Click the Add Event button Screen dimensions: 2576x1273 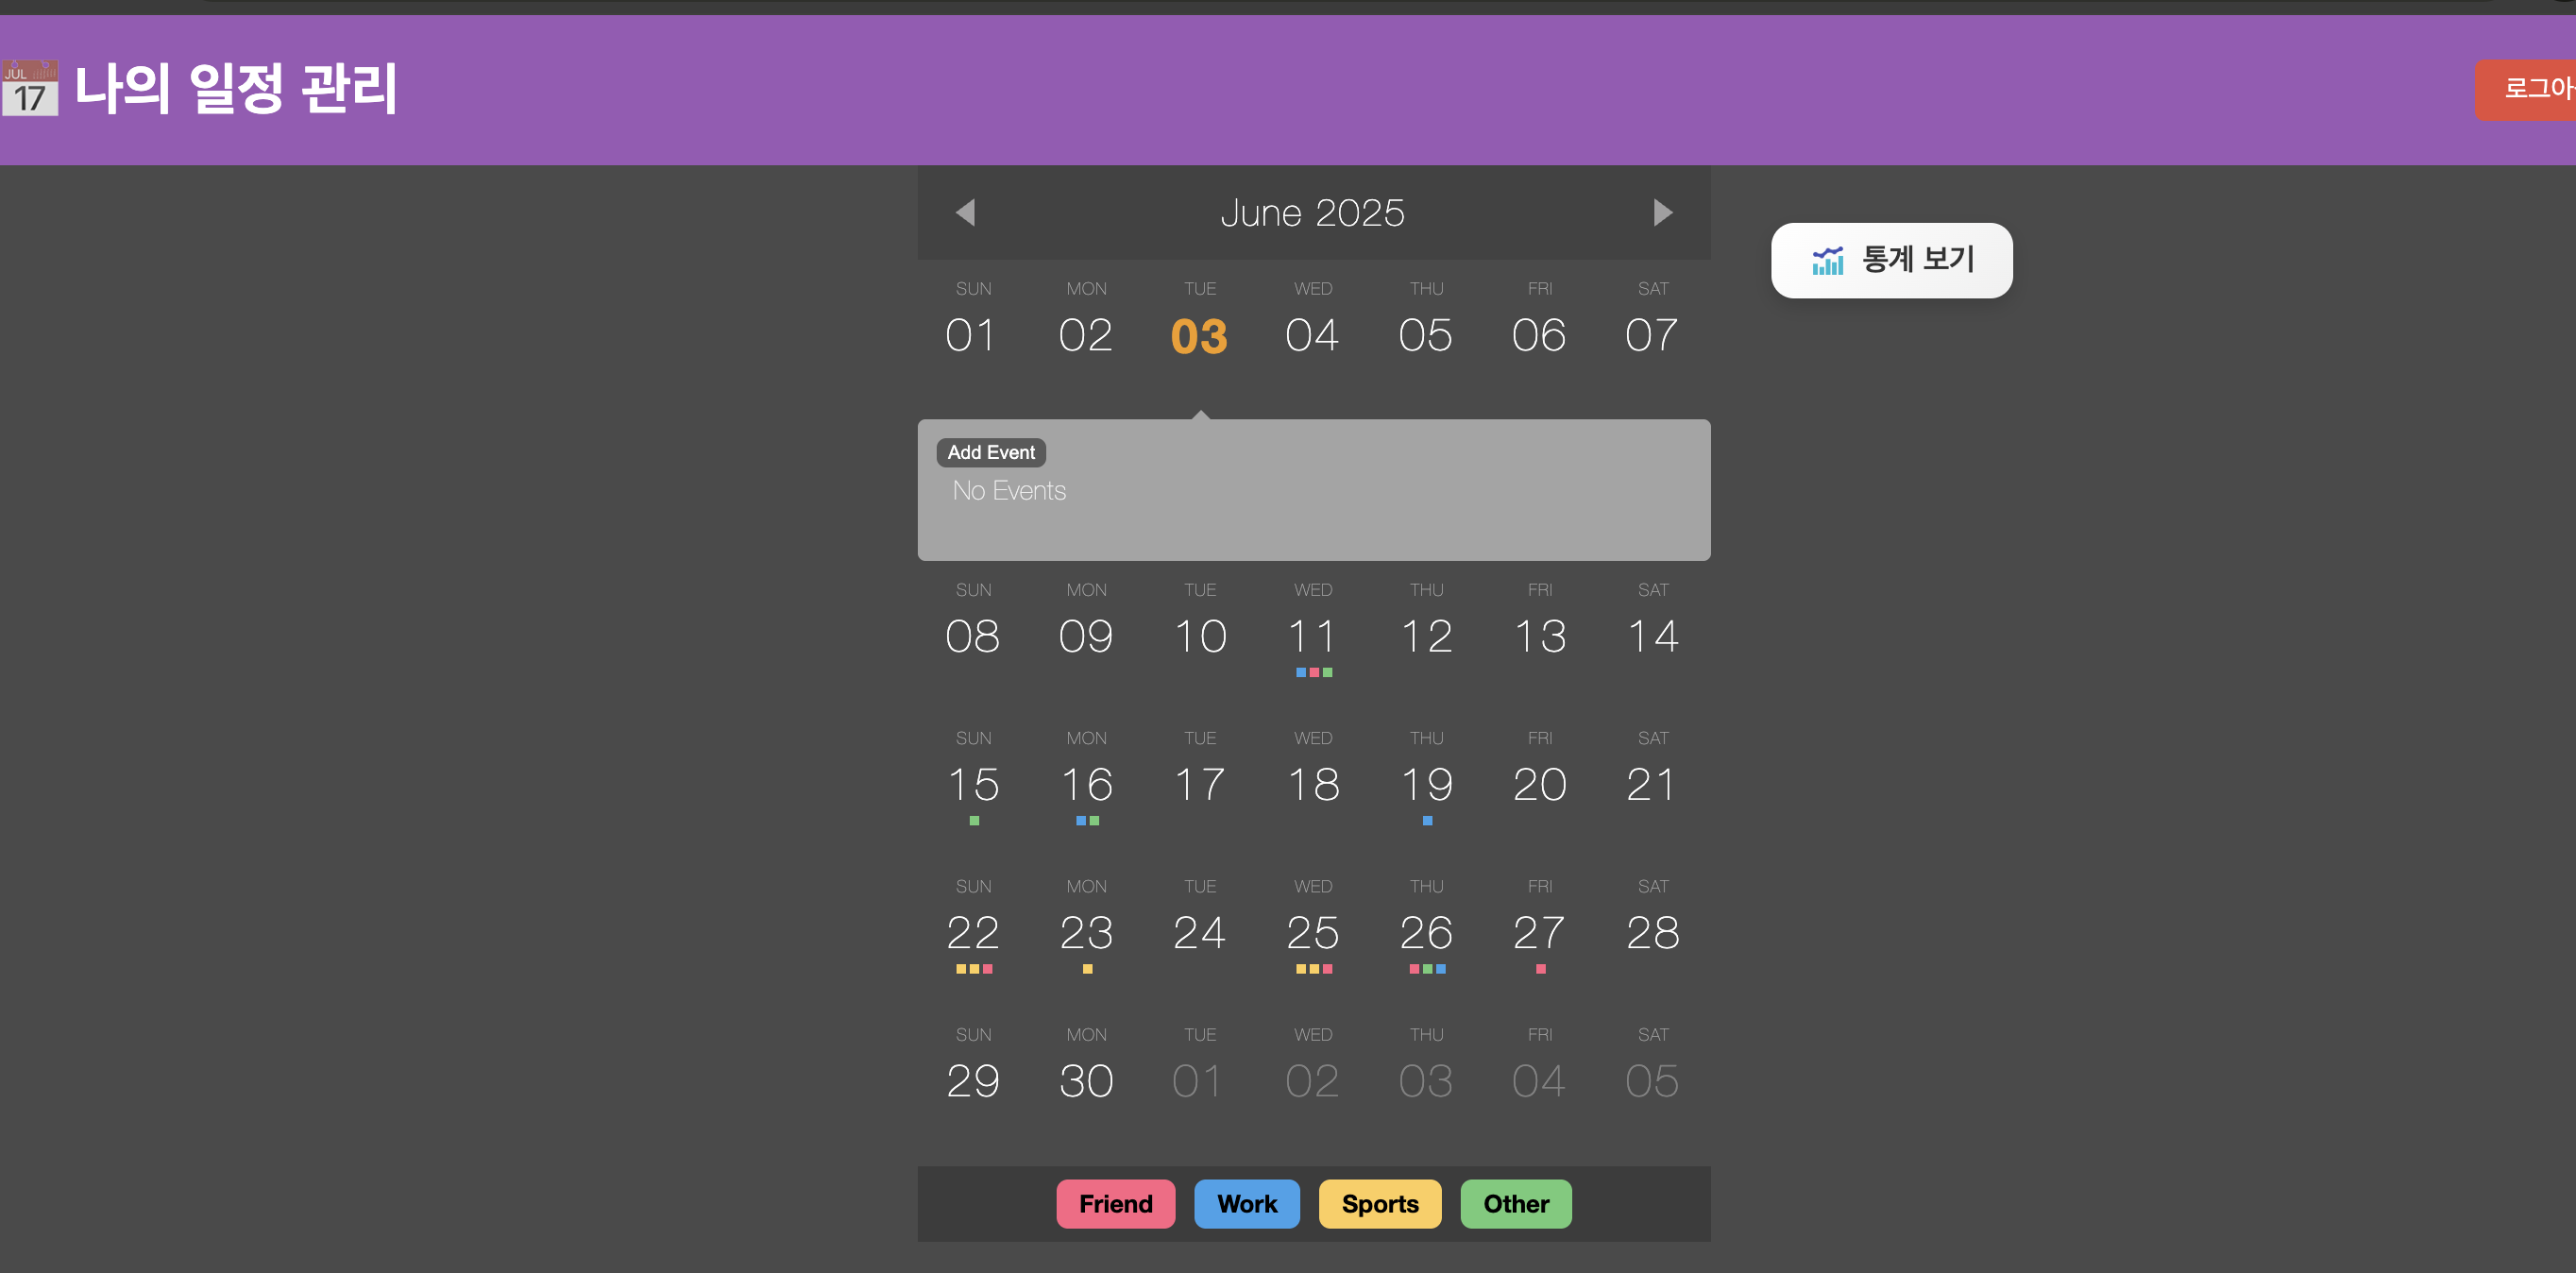[x=990, y=452]
